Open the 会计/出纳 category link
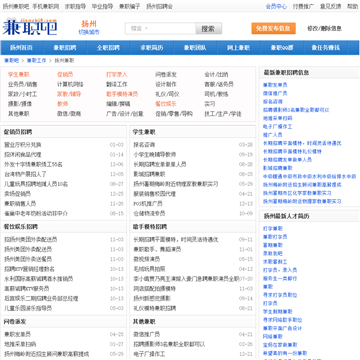Image resolution: width=360 pixels, height=360 pixels. coord(216,75)
